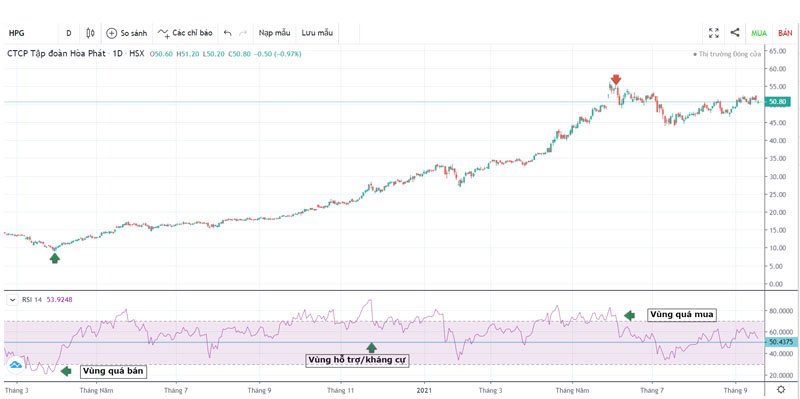Click the blue cloud logo icon
Image resolution: width=800 pixels, height=399 pixels.
click(15, 365)
